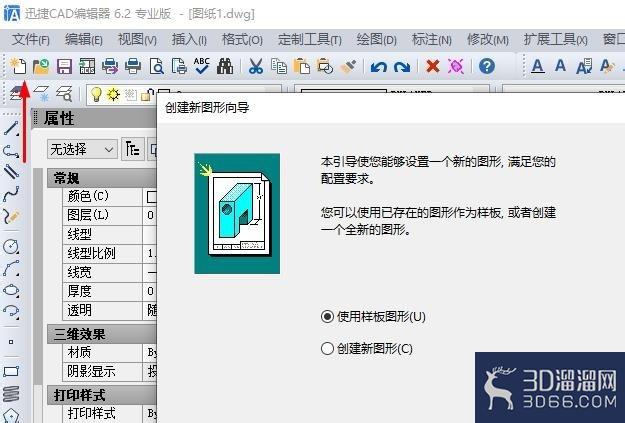Select the Line tool in left toolbar
Screen dimensions: 625x423
[x=11, y=128]
